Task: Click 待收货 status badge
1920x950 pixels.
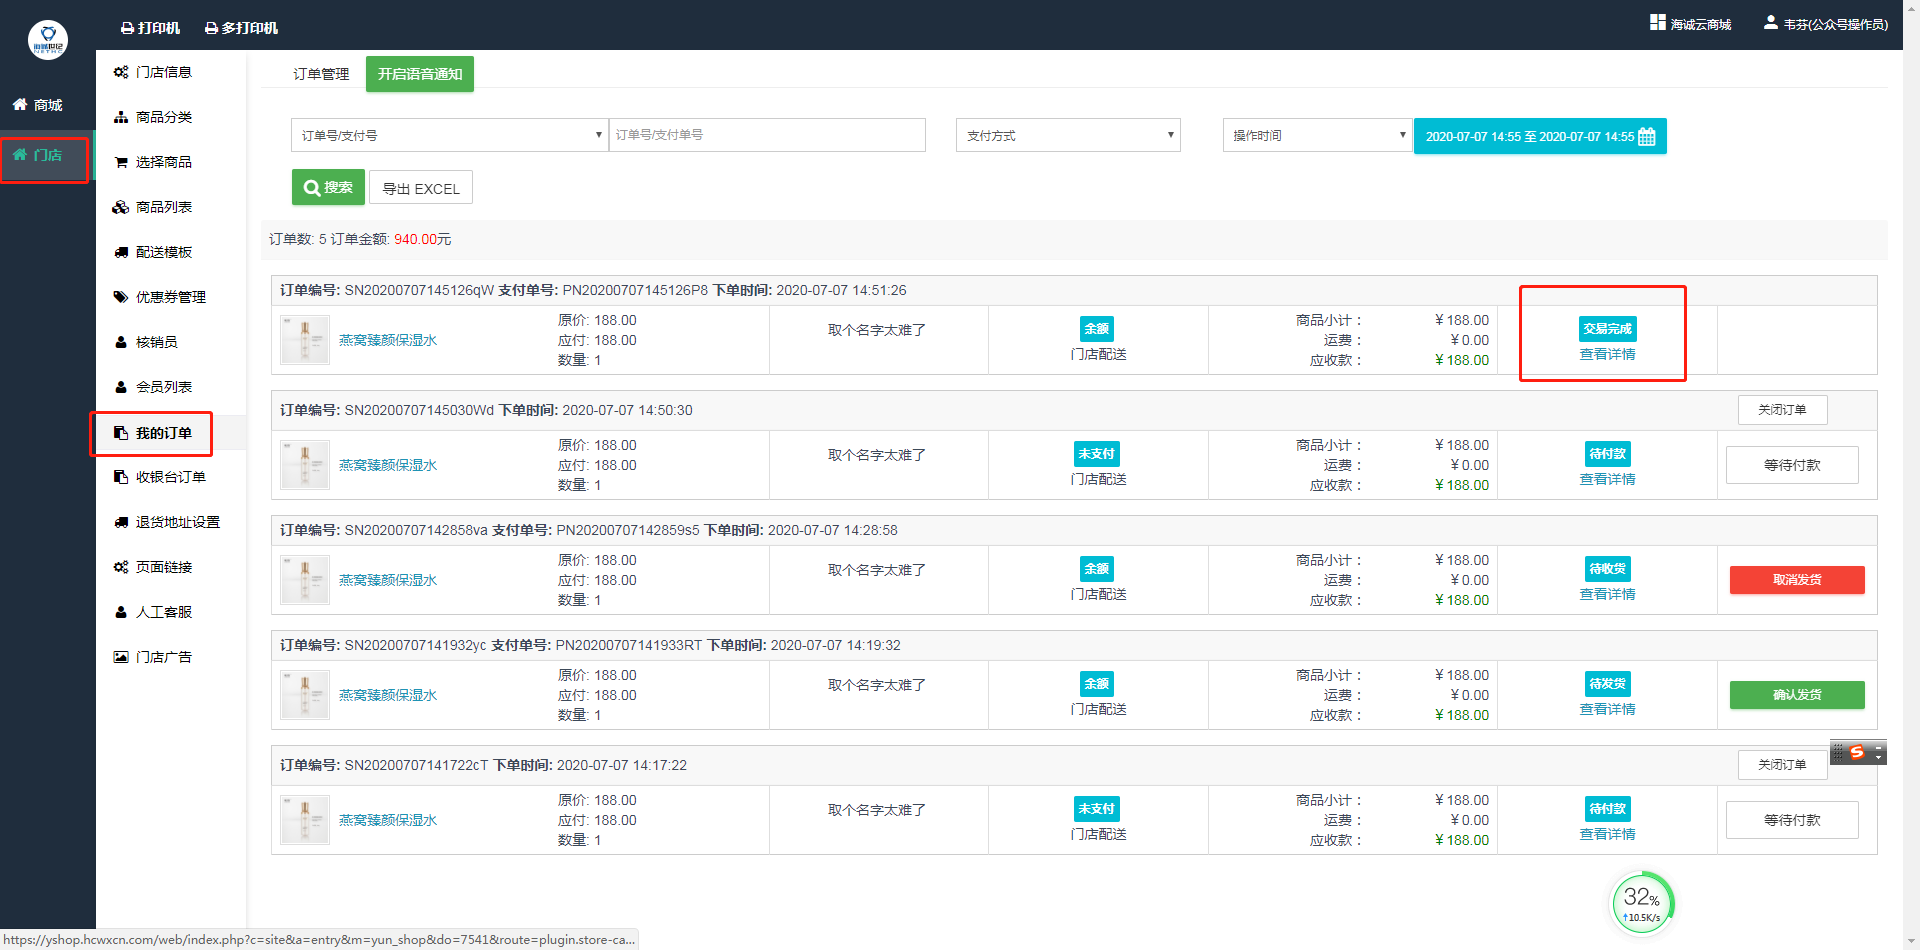Action: 1607,569
